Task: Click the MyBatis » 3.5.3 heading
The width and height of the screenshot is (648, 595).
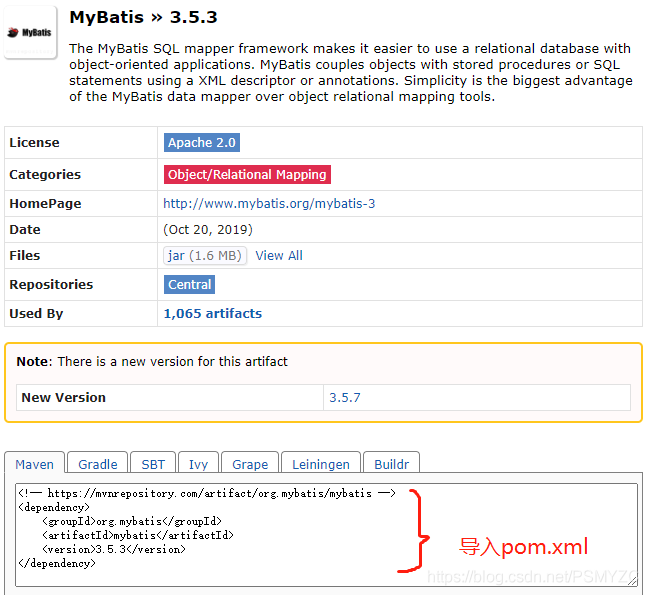Action: 143,17
